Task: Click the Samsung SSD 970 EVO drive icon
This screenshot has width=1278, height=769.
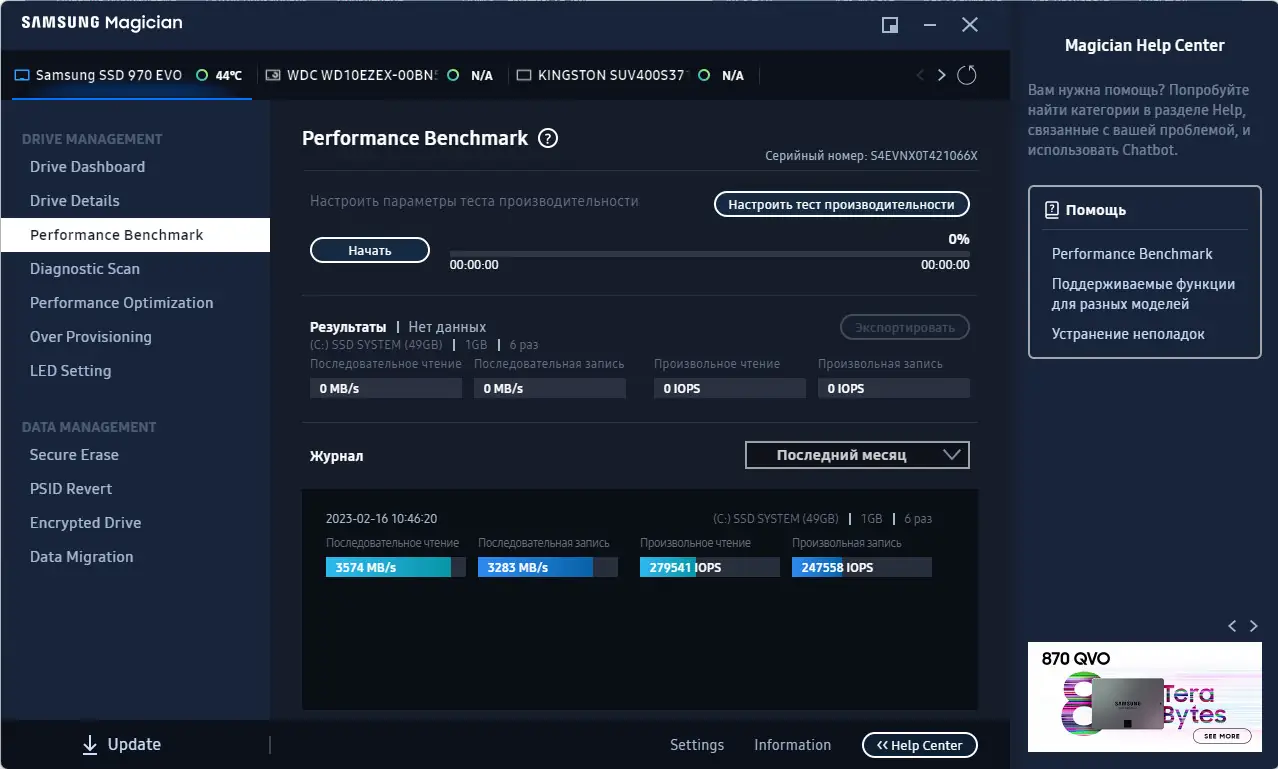Action: [22, 75]
